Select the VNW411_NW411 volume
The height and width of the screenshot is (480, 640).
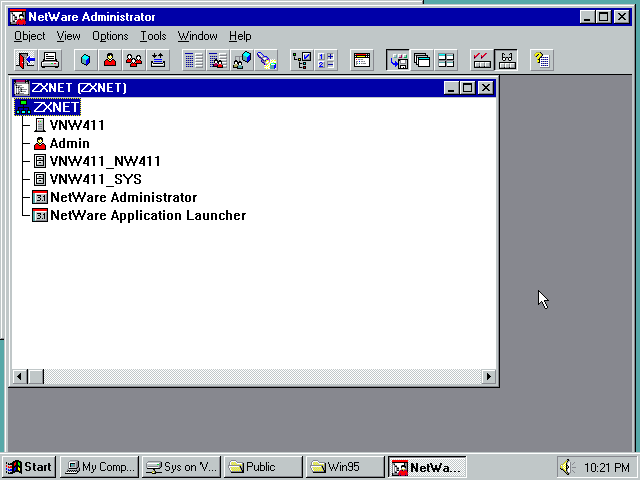[105, 161]
